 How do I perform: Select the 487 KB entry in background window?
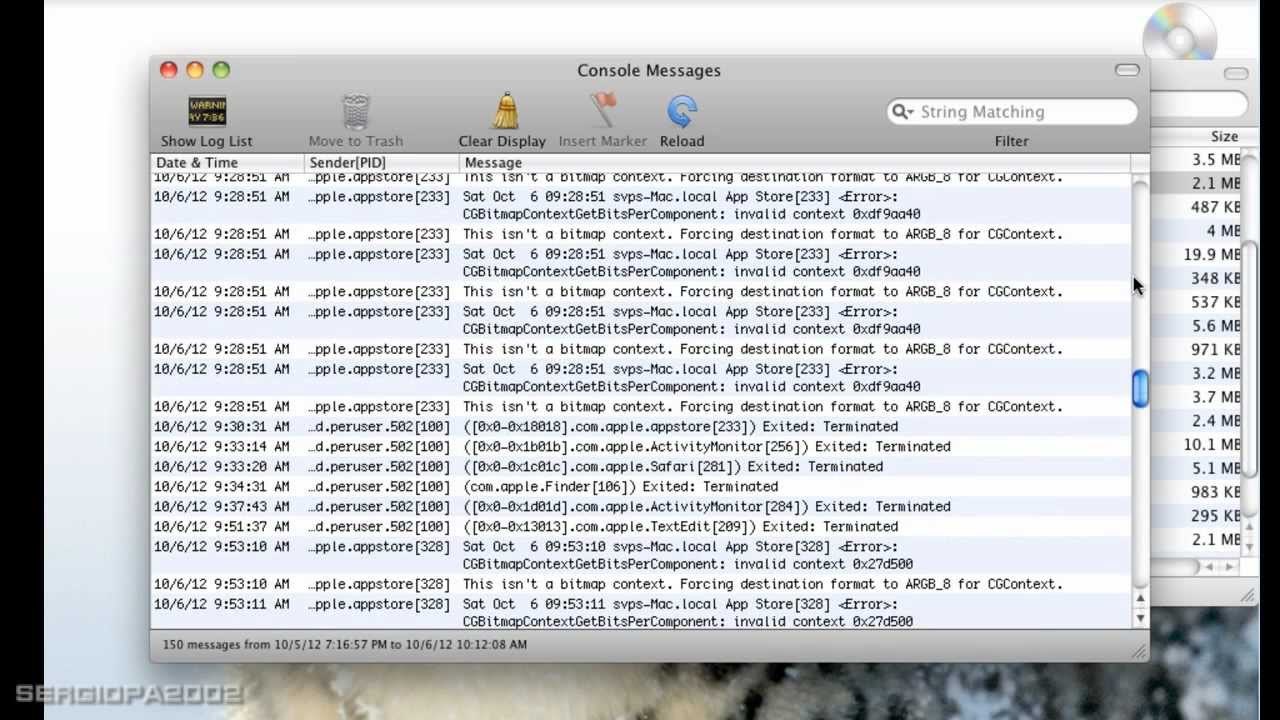1215,207
